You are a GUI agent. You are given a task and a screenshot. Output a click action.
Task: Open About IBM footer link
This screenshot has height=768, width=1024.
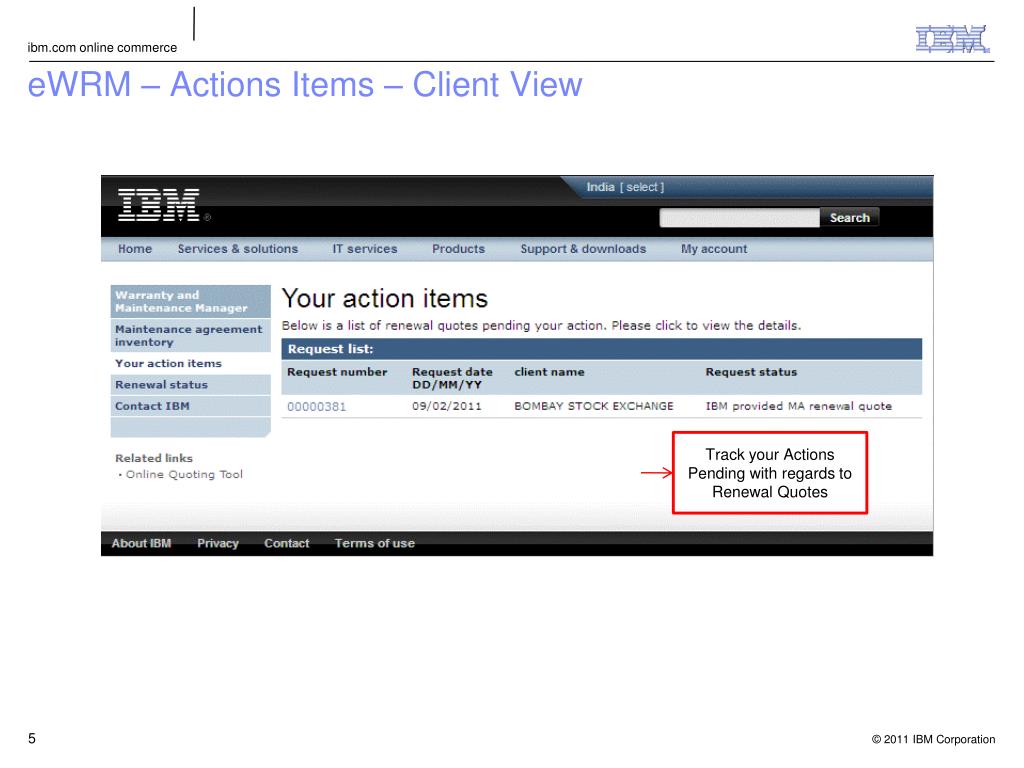pyautogui.click(x=141, y=543)
